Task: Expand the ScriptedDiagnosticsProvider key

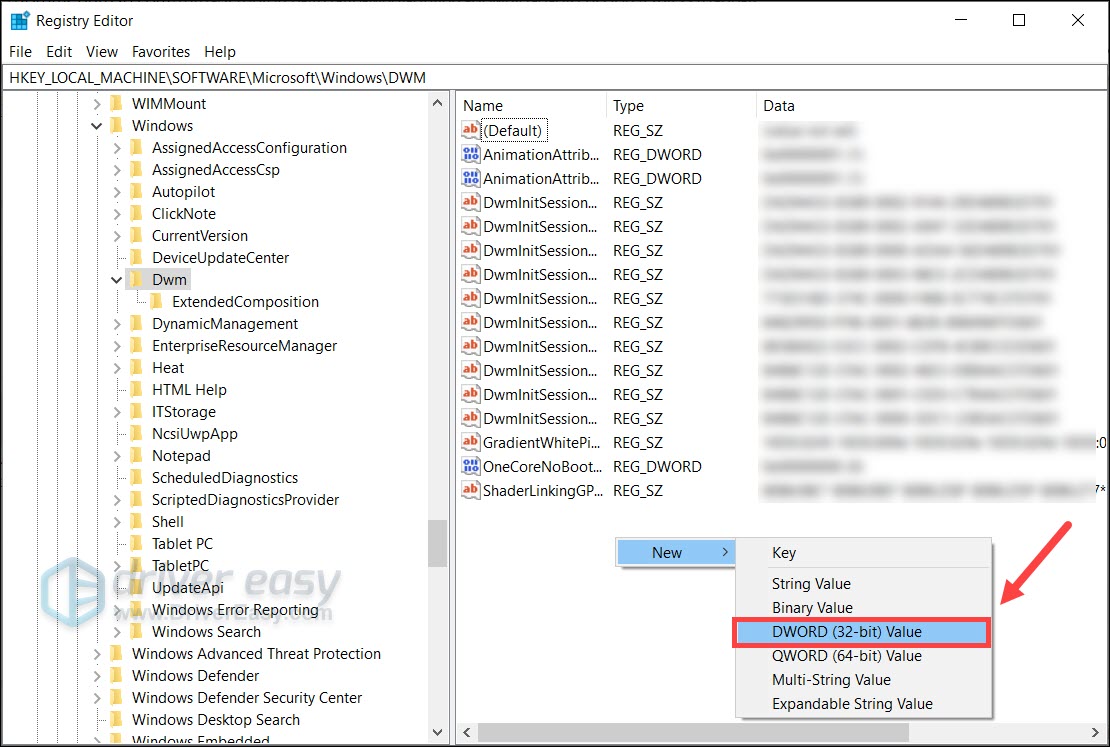Action: point(118,500)
